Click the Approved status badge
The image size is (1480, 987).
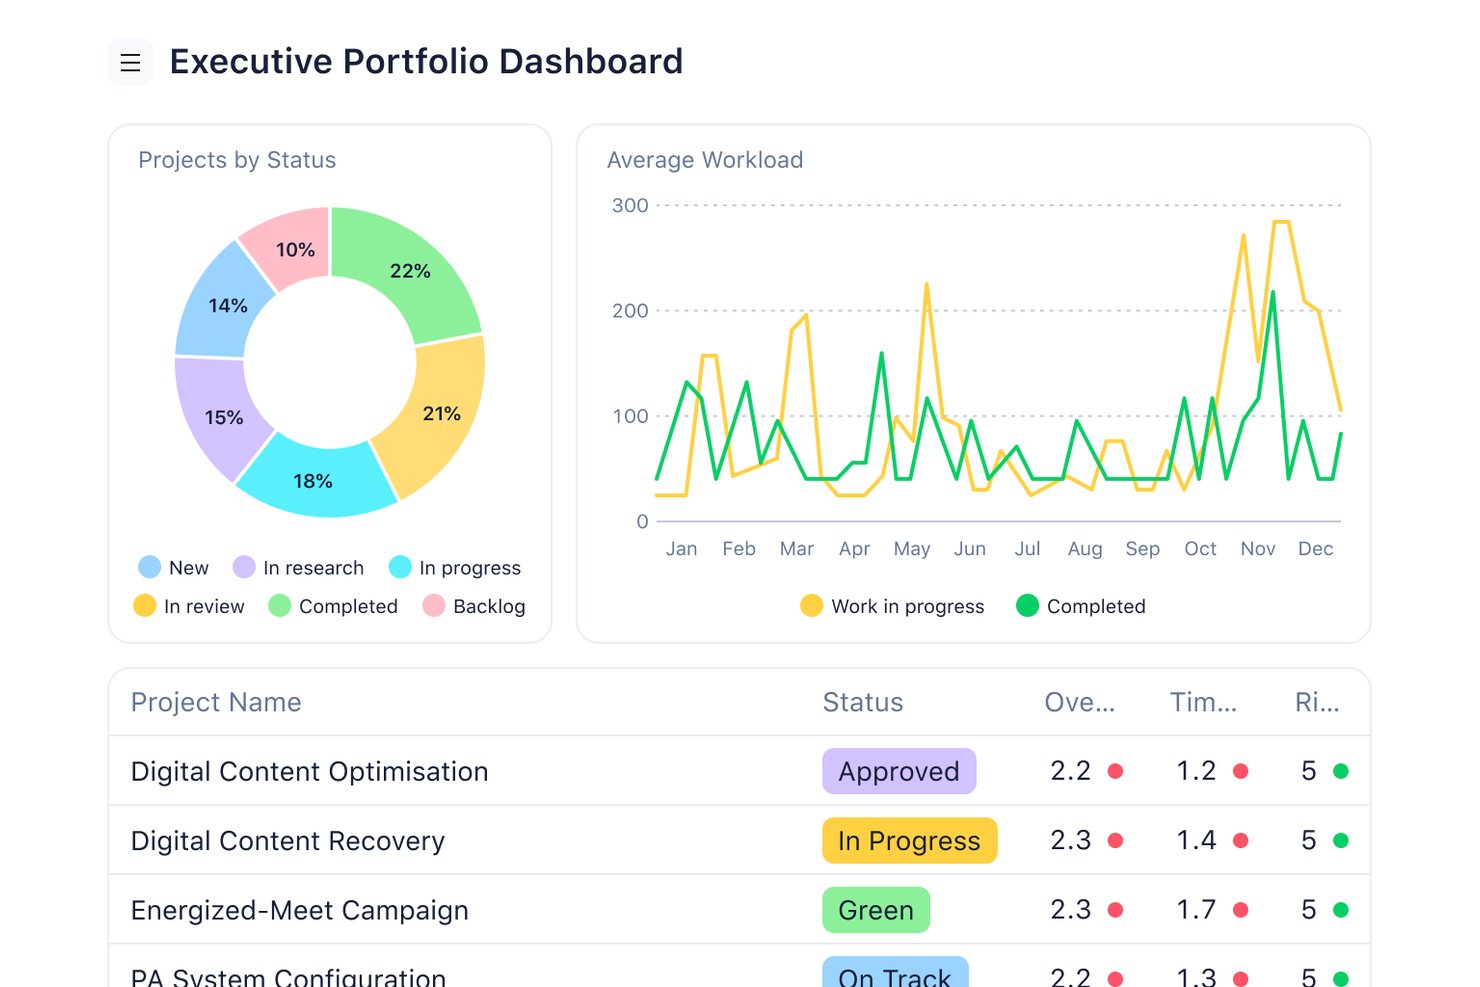pyautogui.click(x=899, y=771)
